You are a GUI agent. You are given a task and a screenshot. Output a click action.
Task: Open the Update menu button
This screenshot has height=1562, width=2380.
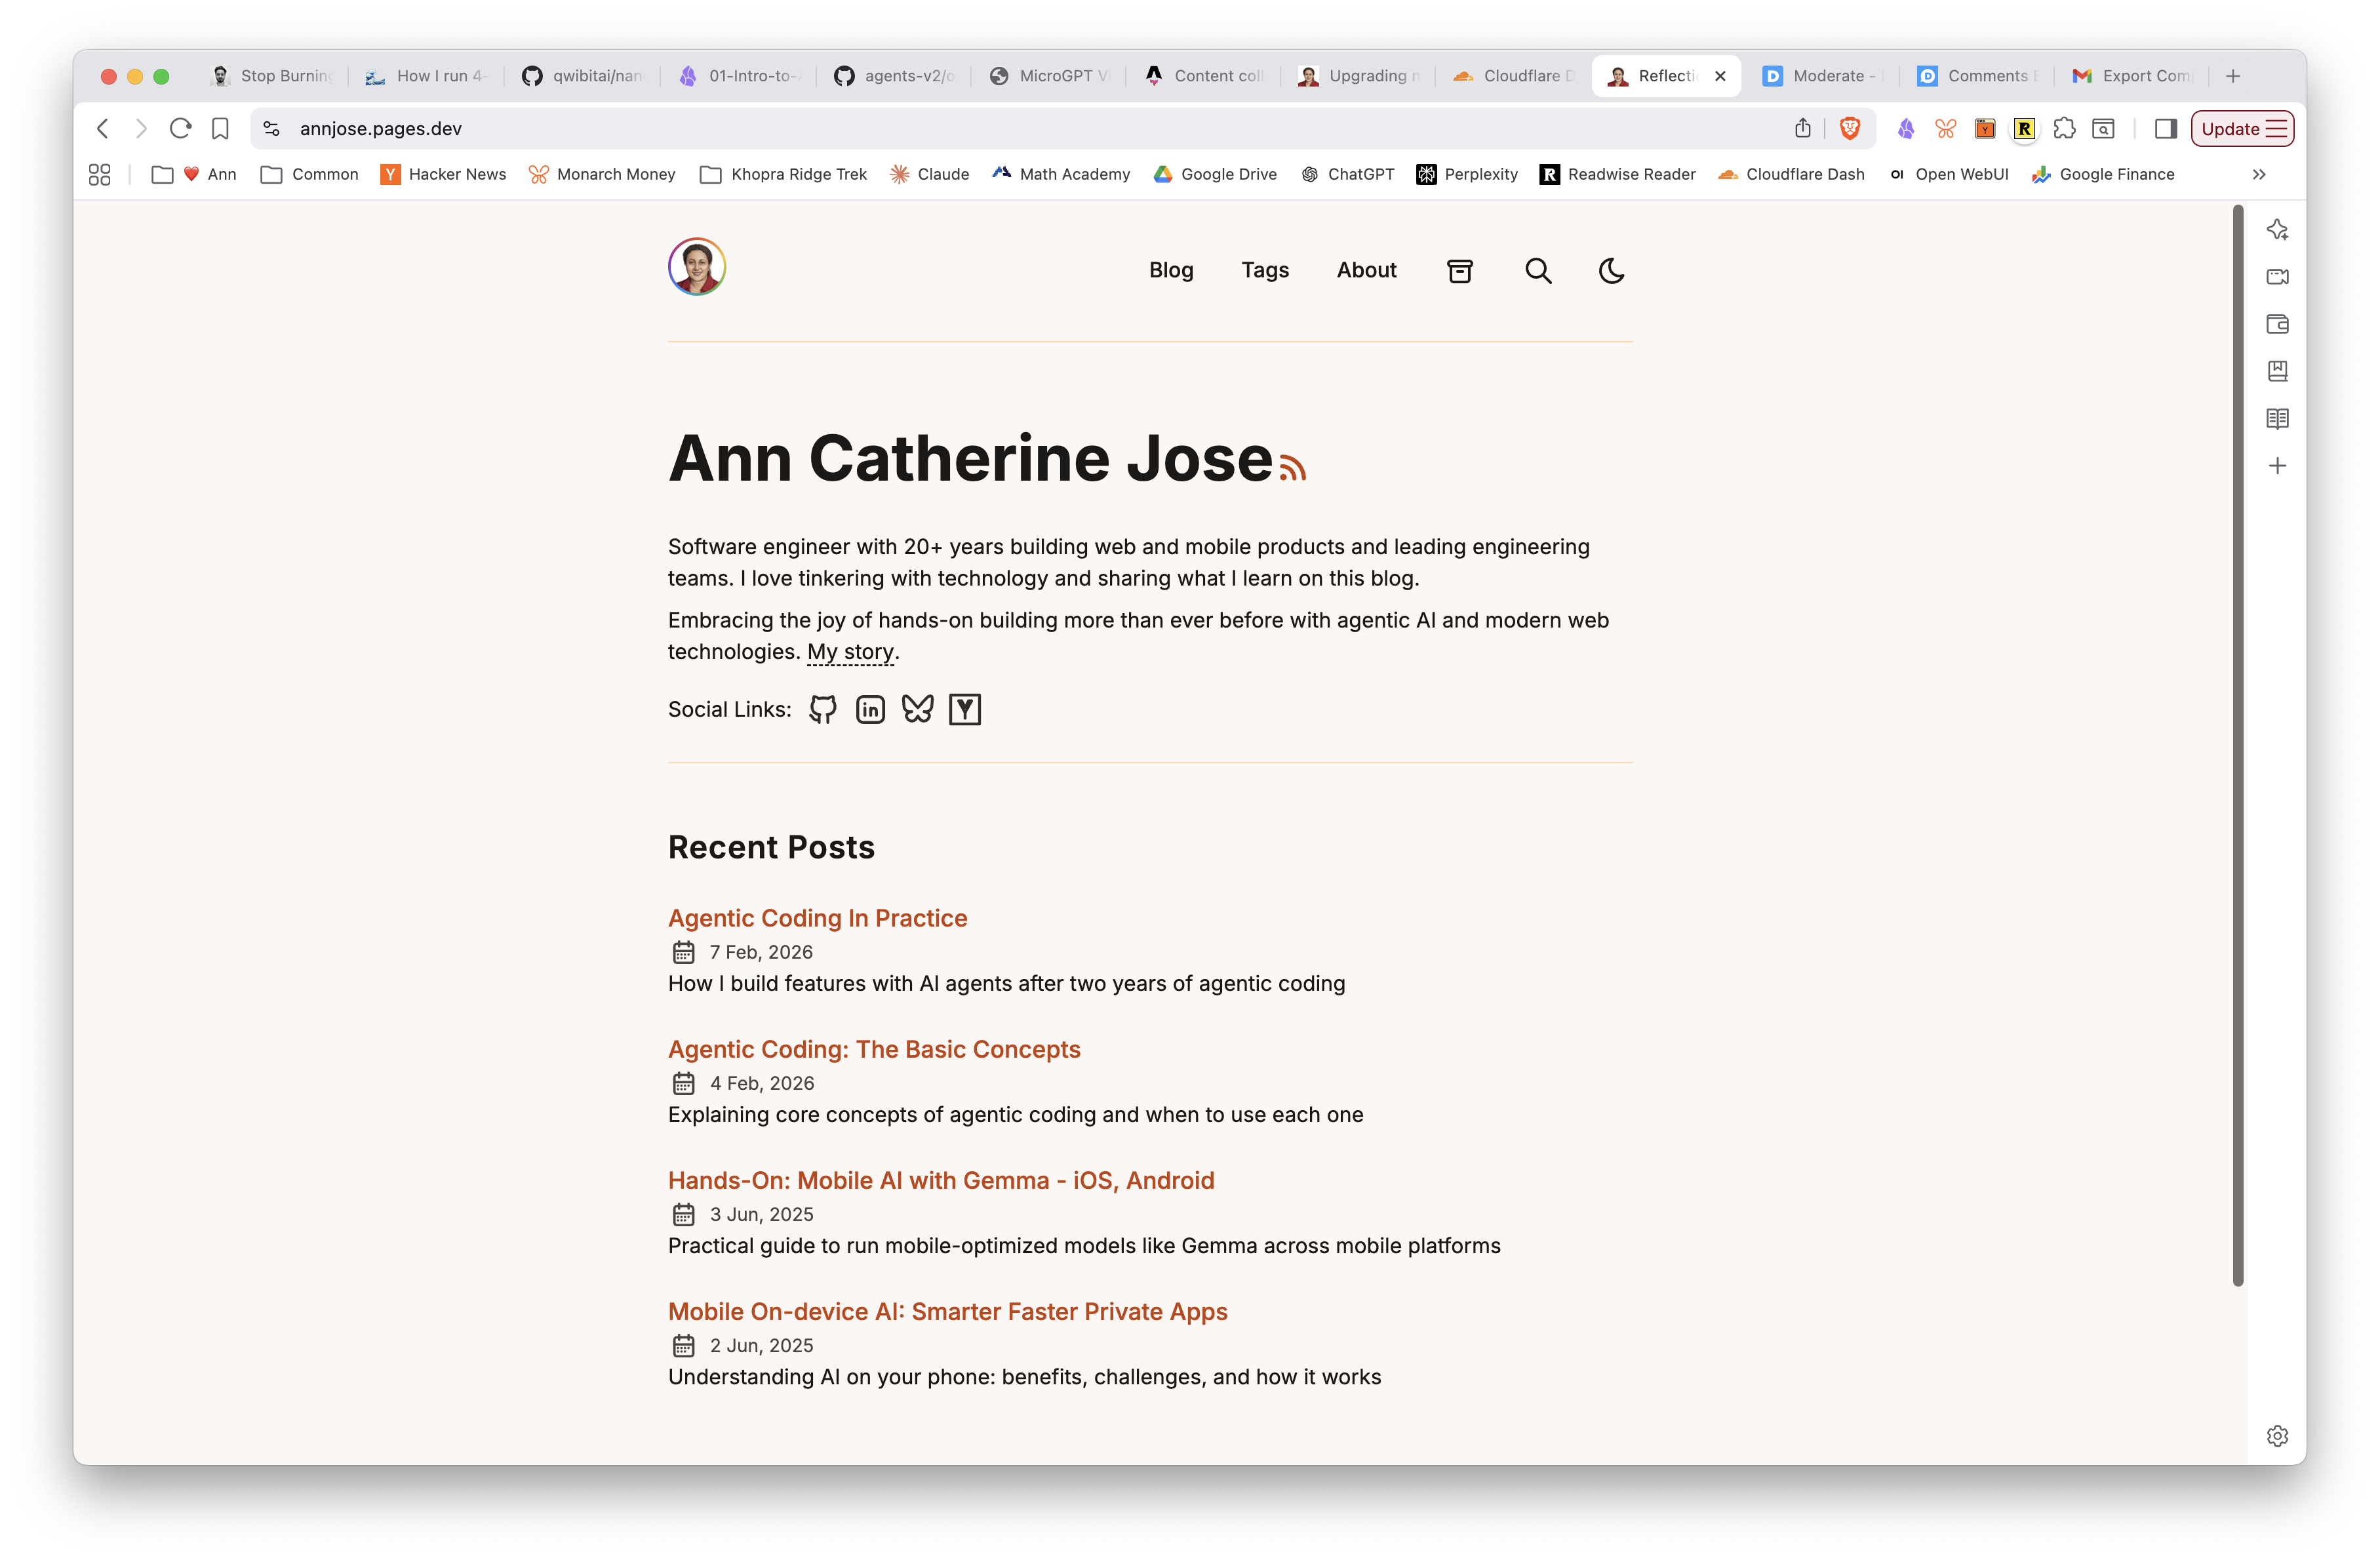2241,129
